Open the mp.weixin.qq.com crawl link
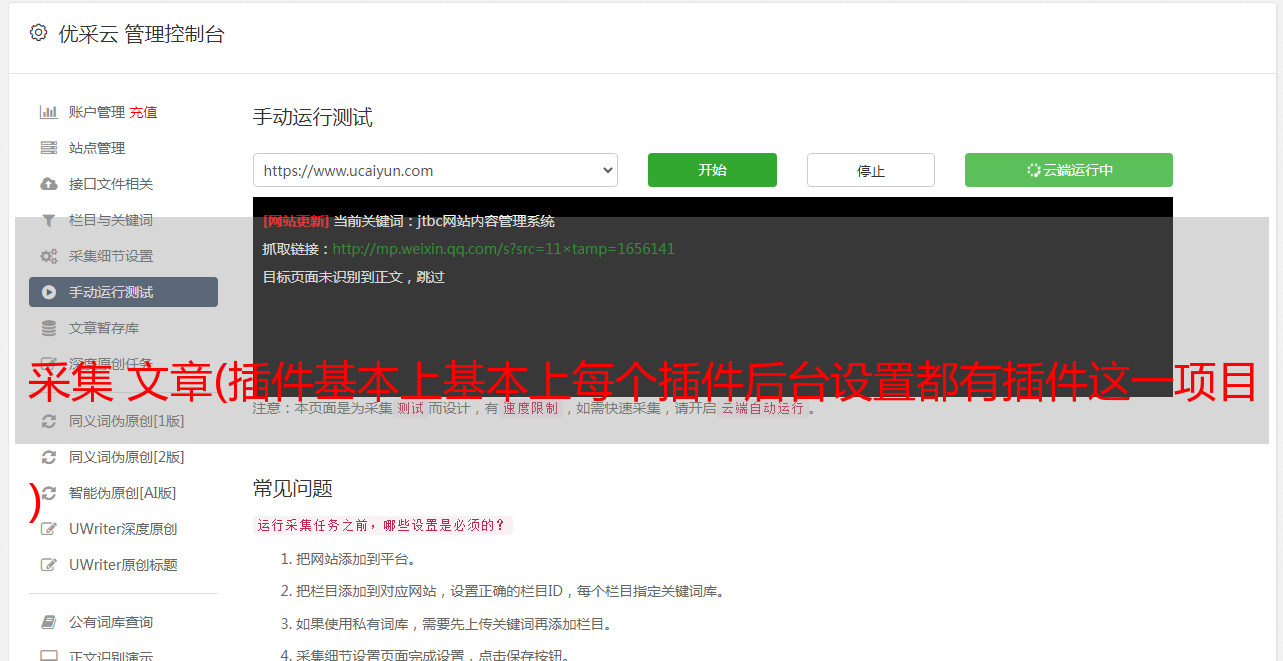The width and height of the screenshot is (1283, 661). (x=503, y=249)
